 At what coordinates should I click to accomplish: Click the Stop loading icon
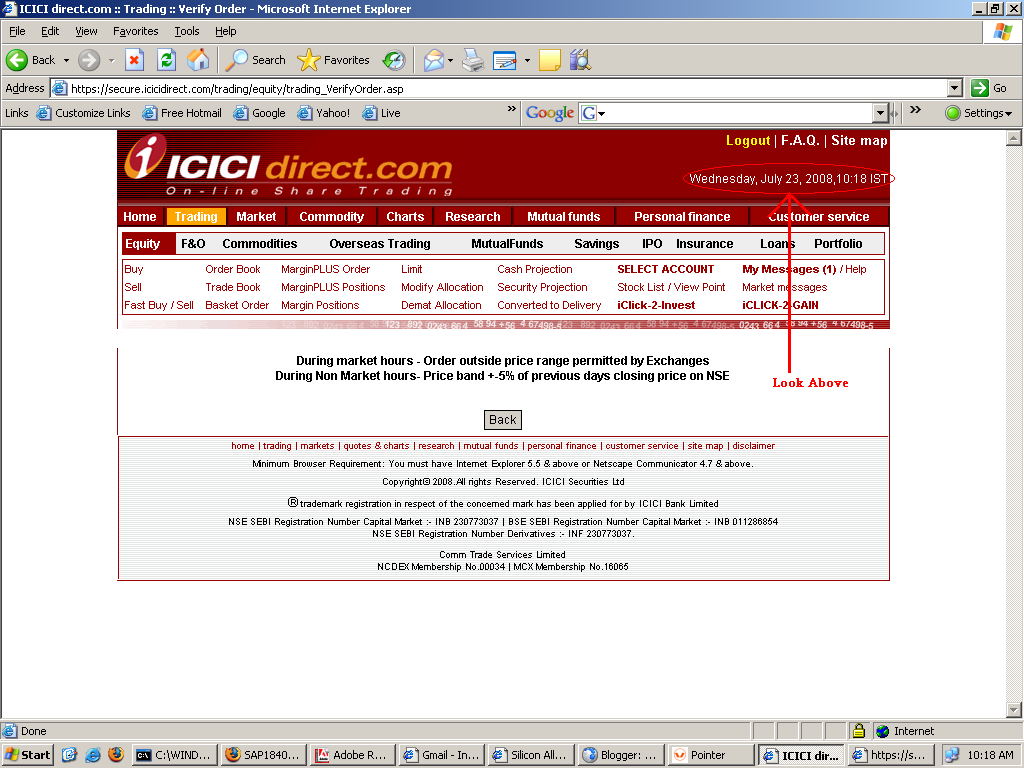pos(135,60)
